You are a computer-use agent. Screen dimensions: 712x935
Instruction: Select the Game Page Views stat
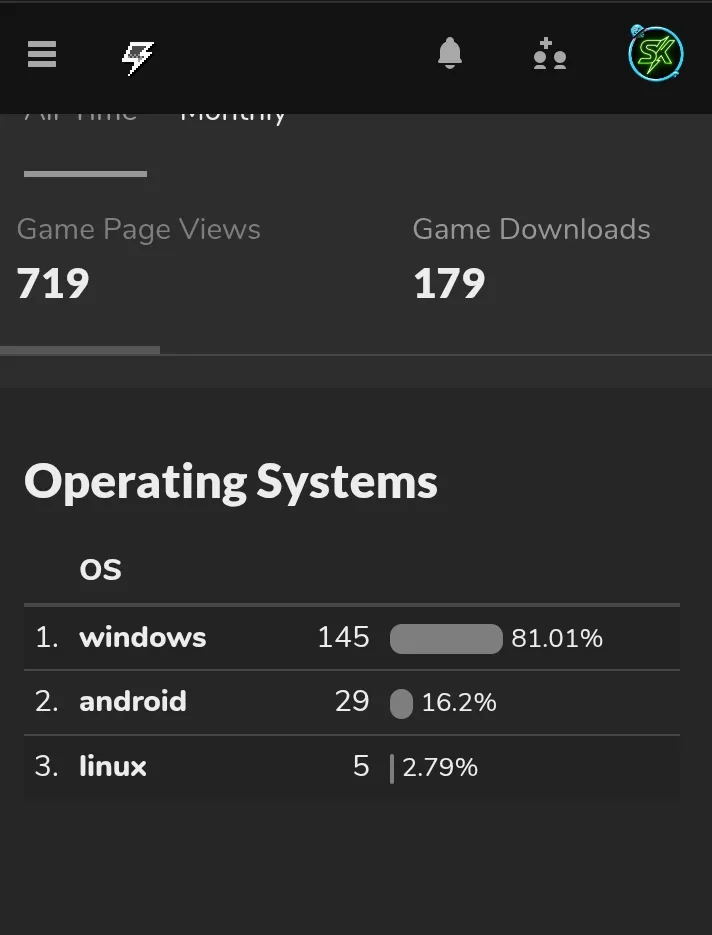(139, 257)
